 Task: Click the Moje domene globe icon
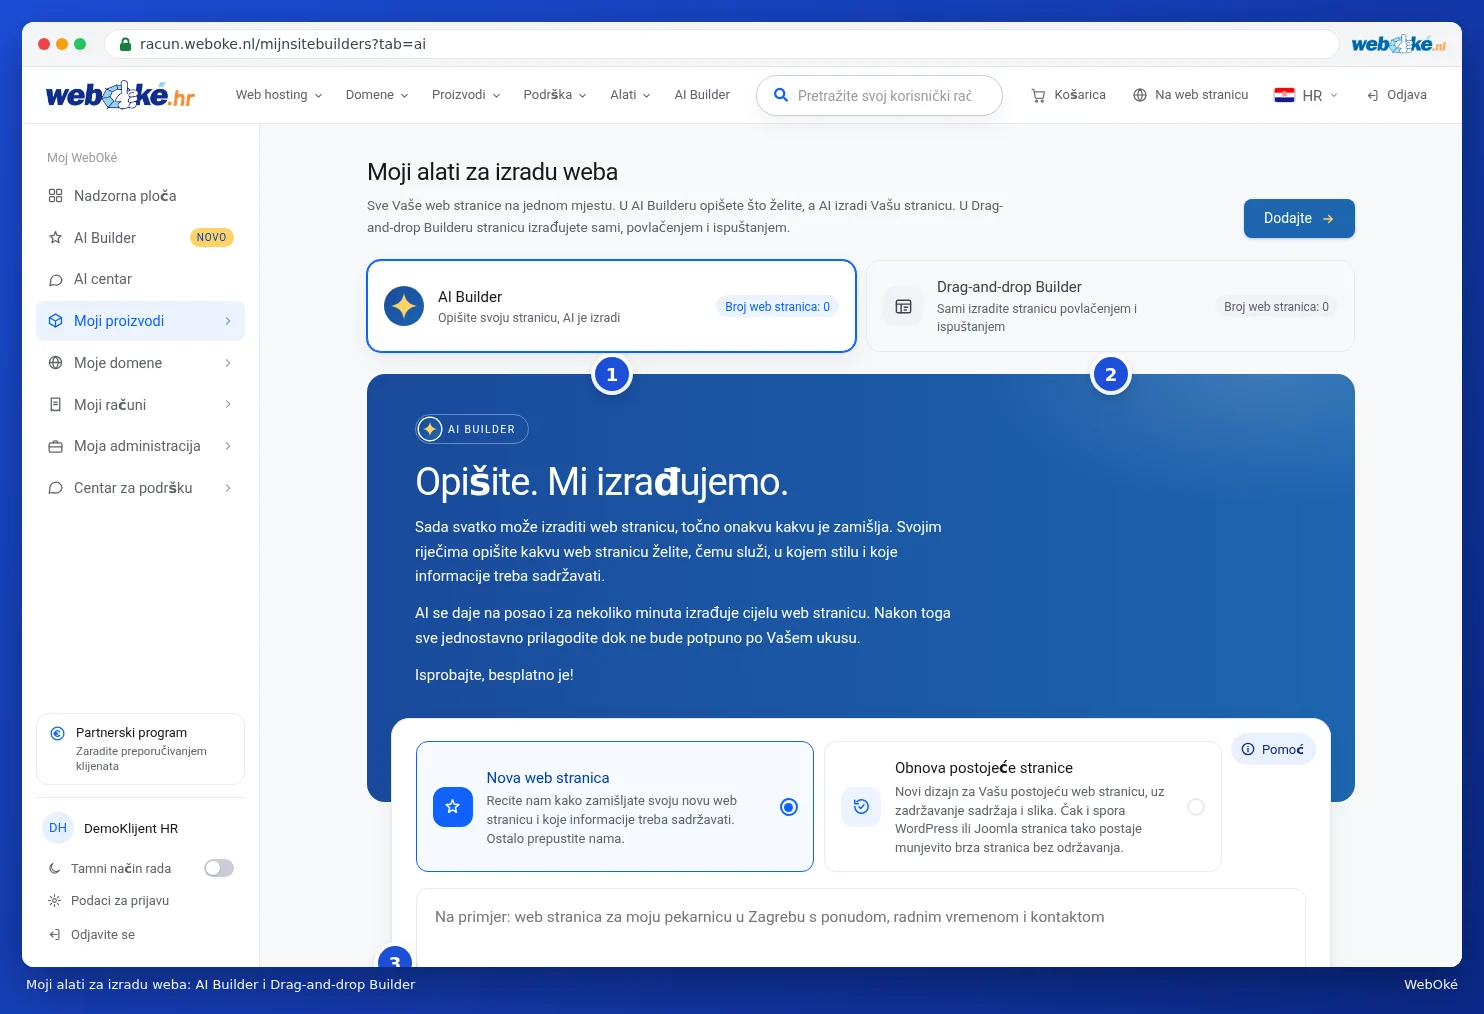(56, 363)
